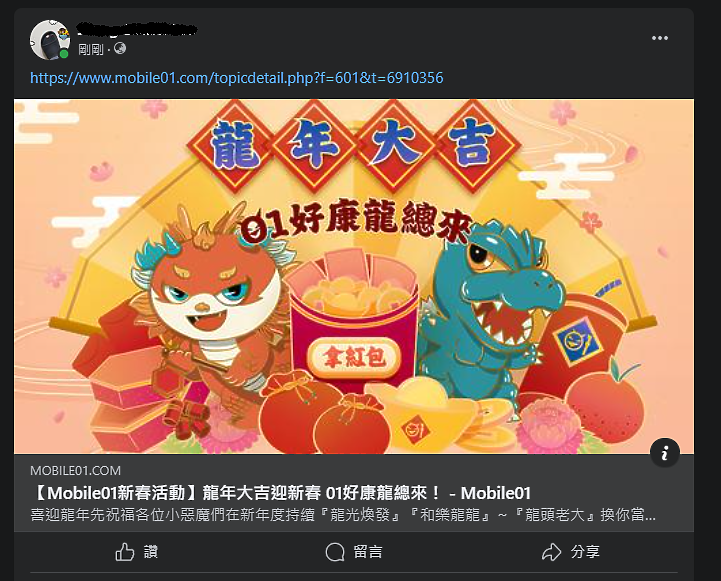This screenshot has width=721, height=581.
Task: Click the 分享 share button label
Action: point(585,552)
